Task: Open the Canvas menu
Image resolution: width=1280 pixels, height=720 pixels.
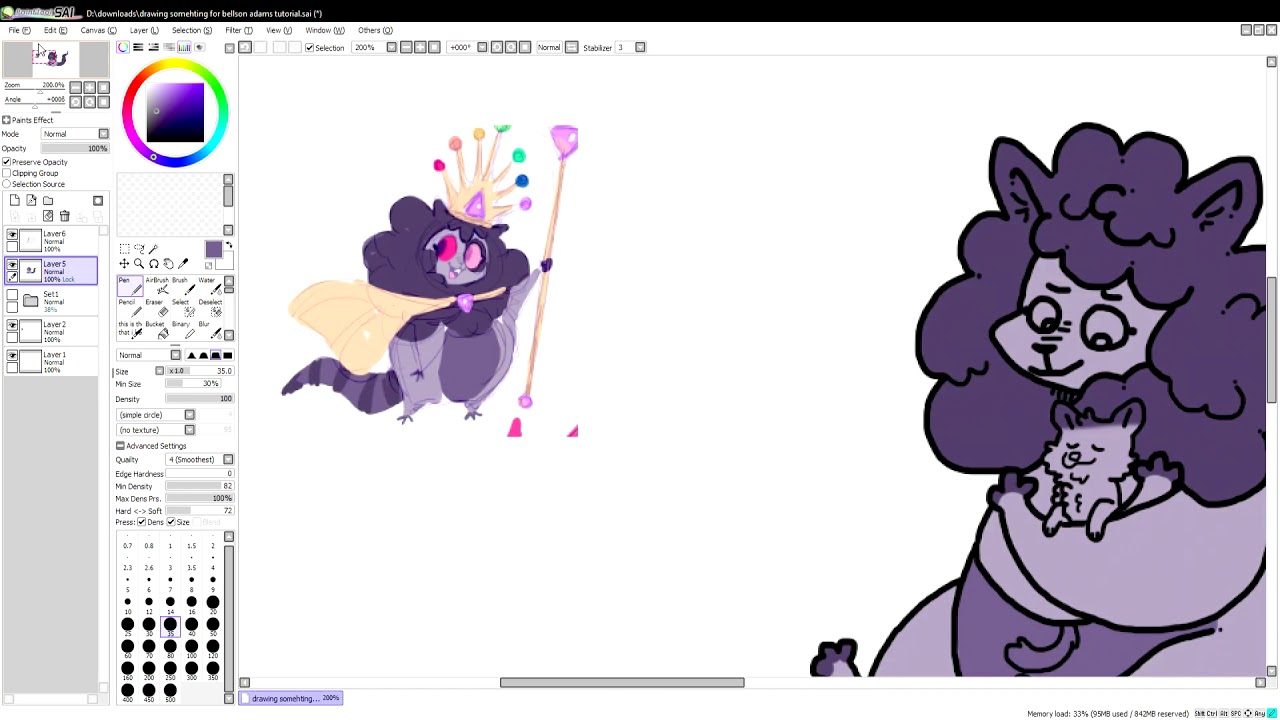Action: click(98, 30)
